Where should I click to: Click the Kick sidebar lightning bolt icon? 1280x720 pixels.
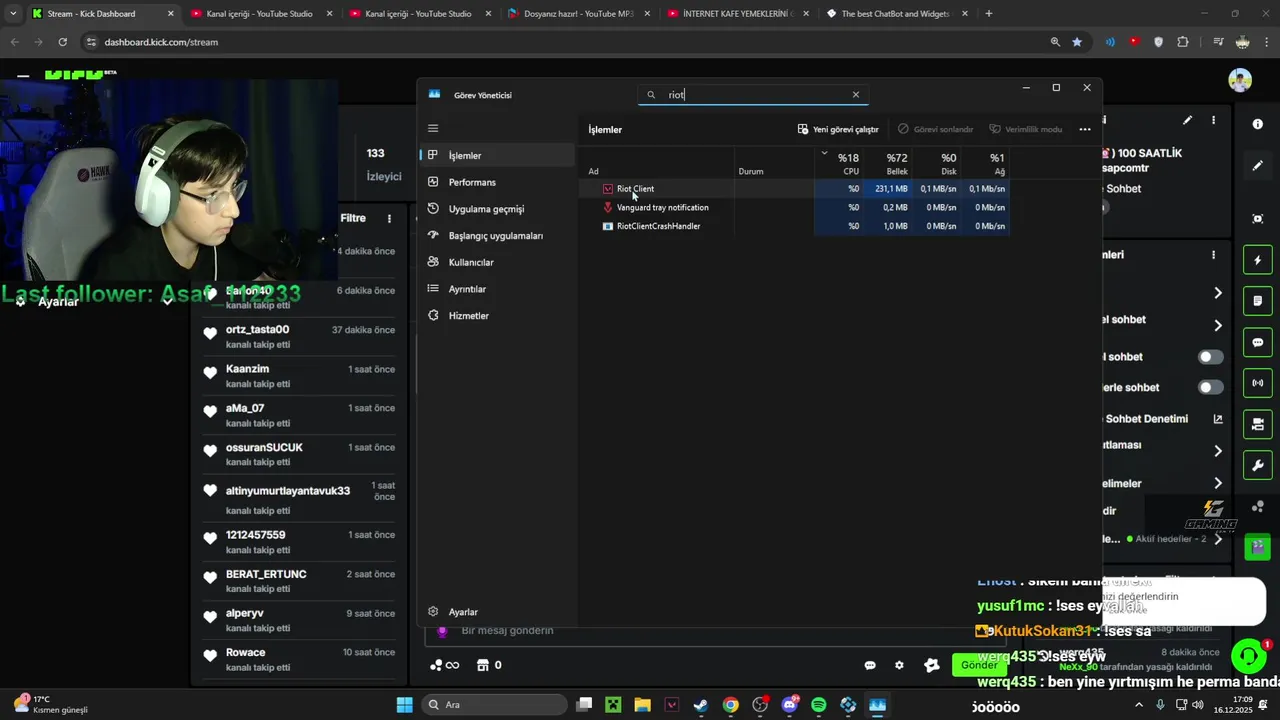point(1258,261)
